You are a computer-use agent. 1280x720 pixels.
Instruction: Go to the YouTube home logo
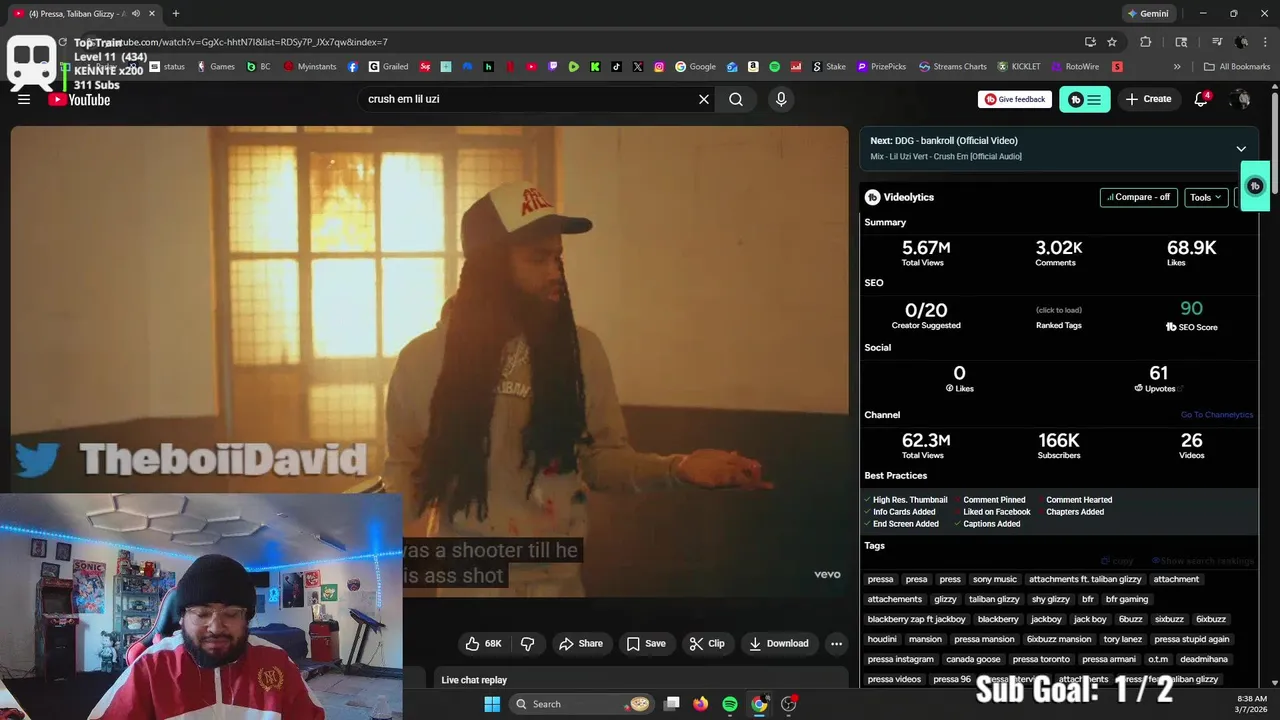tap(79, 99)
